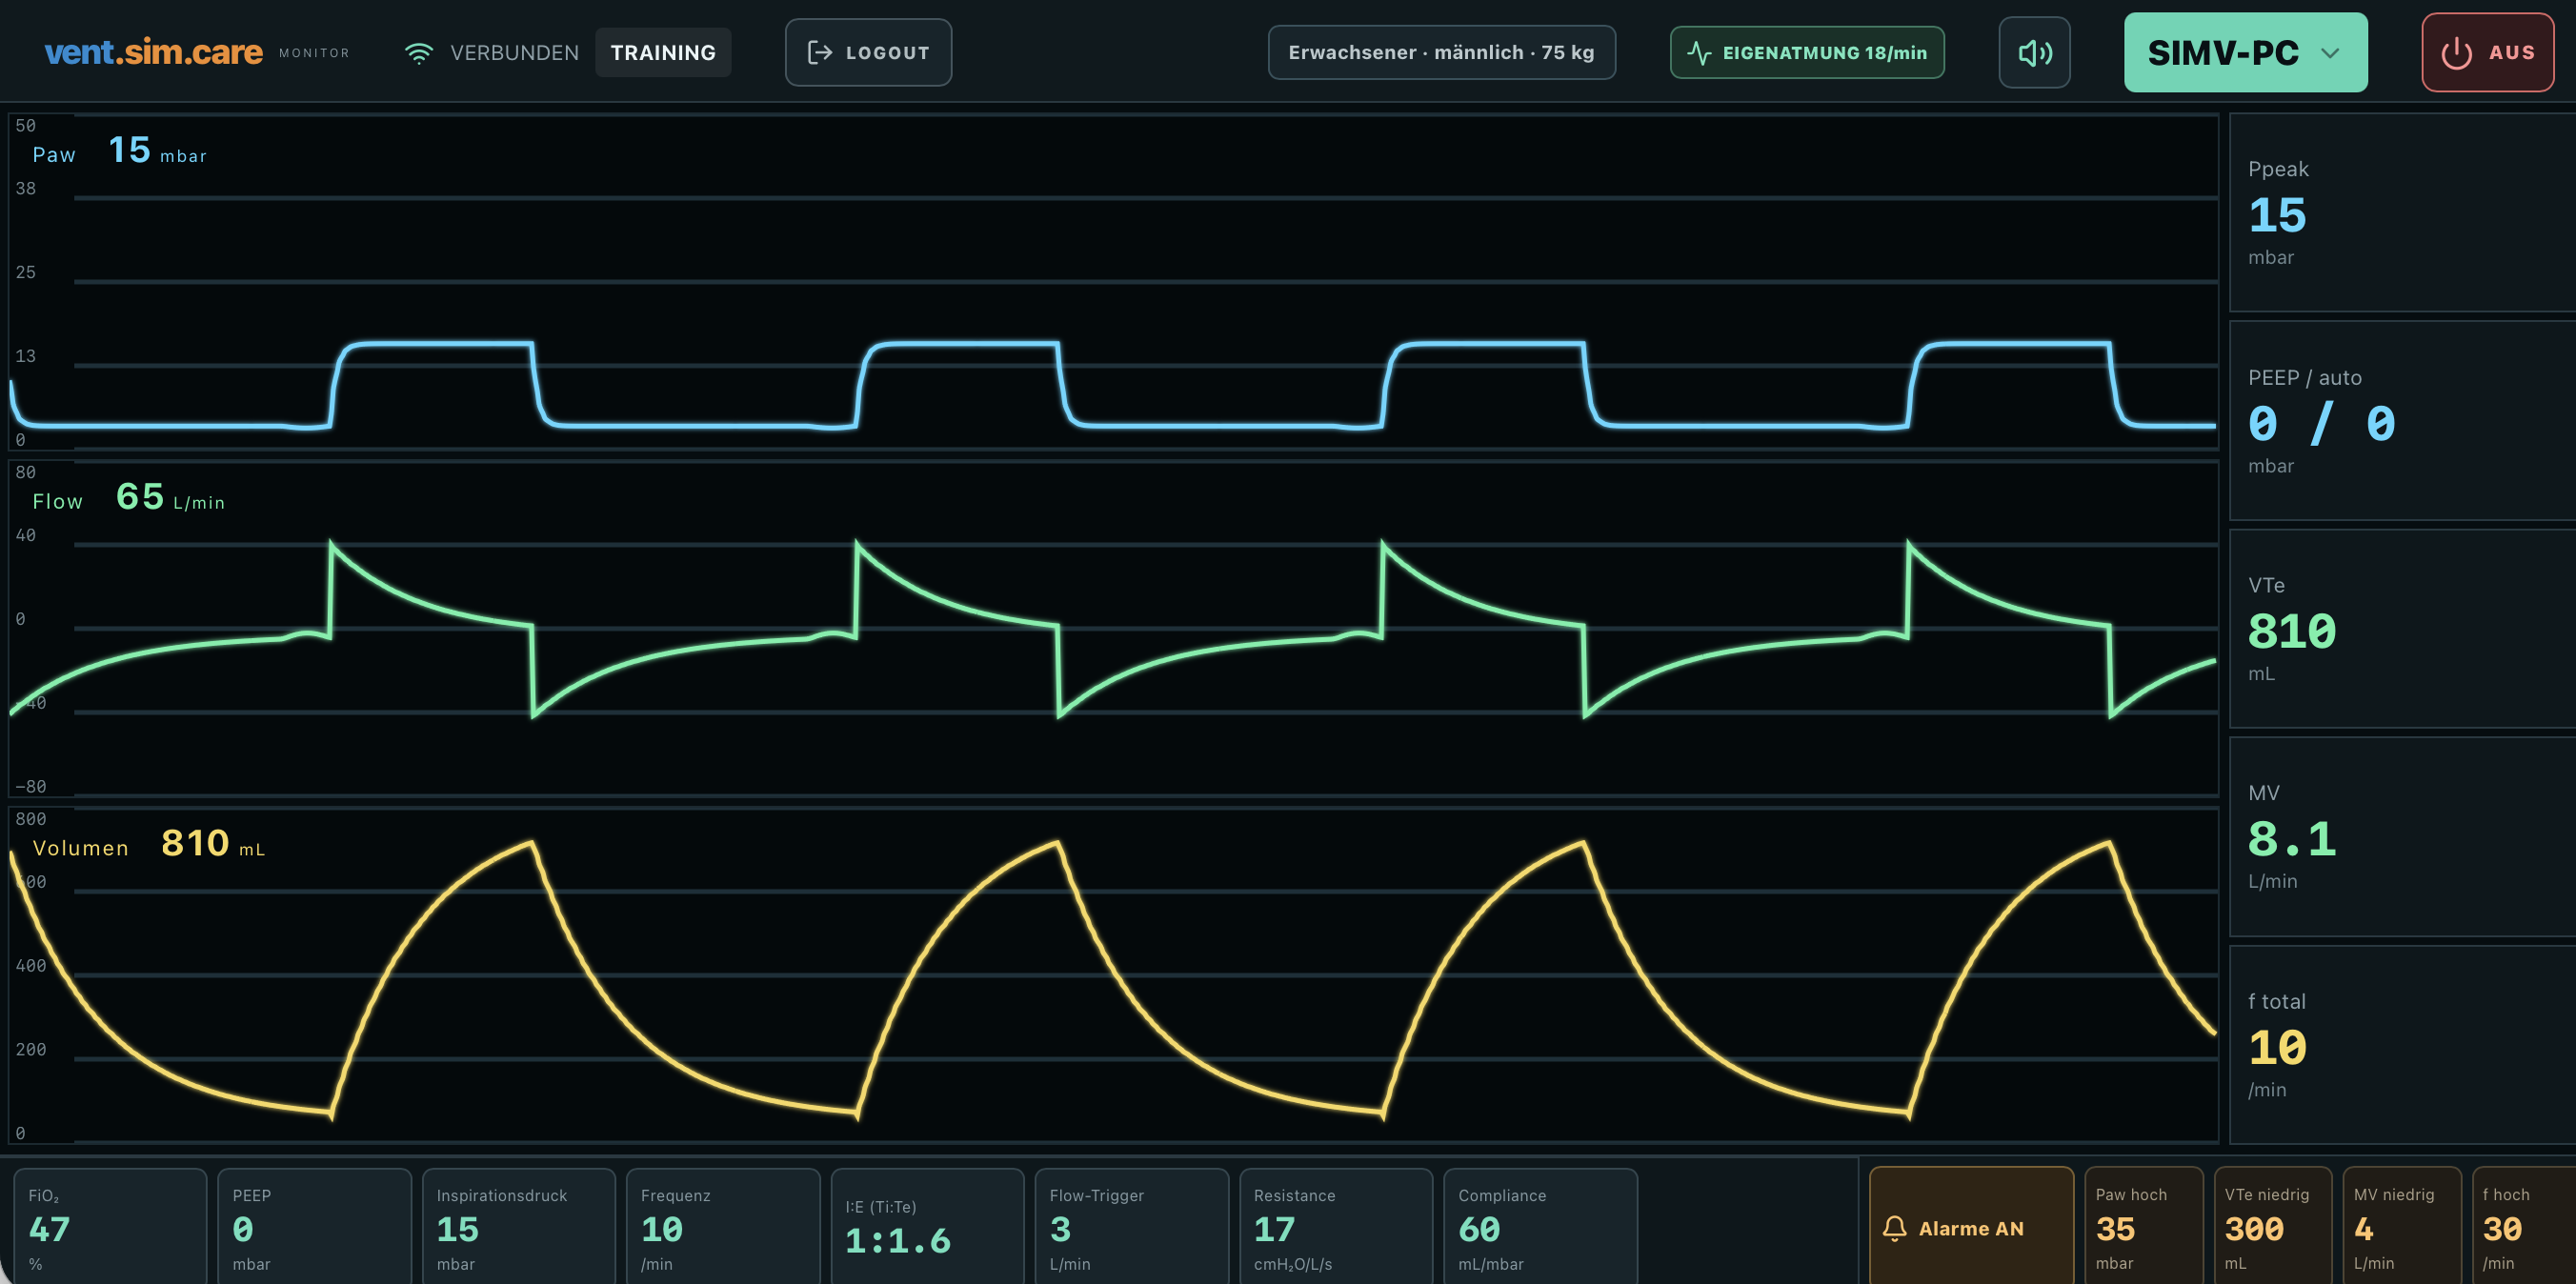Set the MV niedrig 4 alarm limit
This screenshot has height=1284, width=2576.
(x=2402, y=1226)
